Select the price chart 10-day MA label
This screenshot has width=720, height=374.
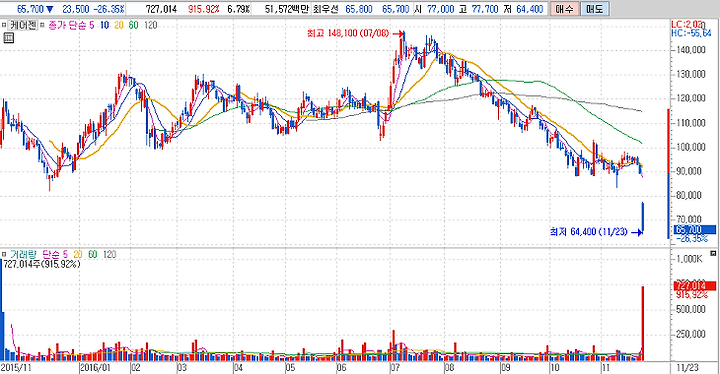click(x=105, y=25)
